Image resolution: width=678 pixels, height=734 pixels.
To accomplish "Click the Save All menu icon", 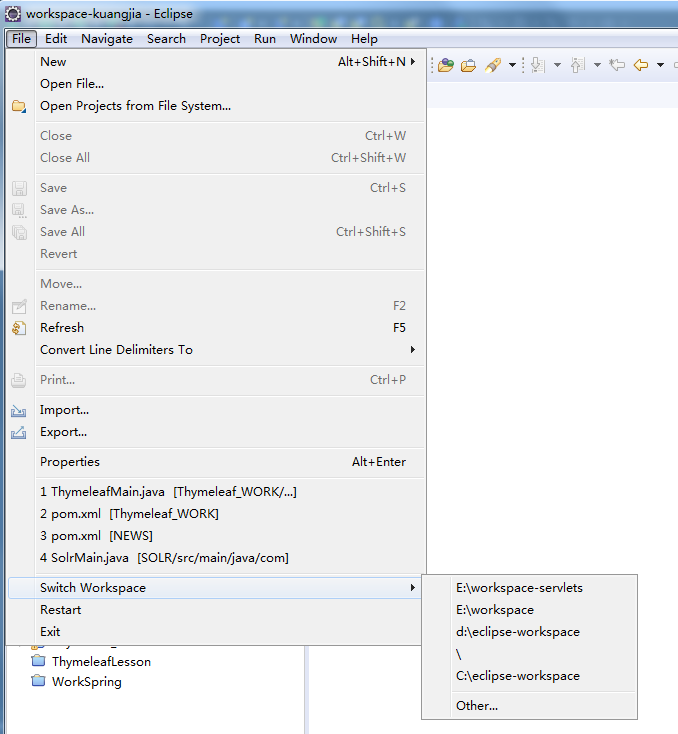I will click(19, 232).
